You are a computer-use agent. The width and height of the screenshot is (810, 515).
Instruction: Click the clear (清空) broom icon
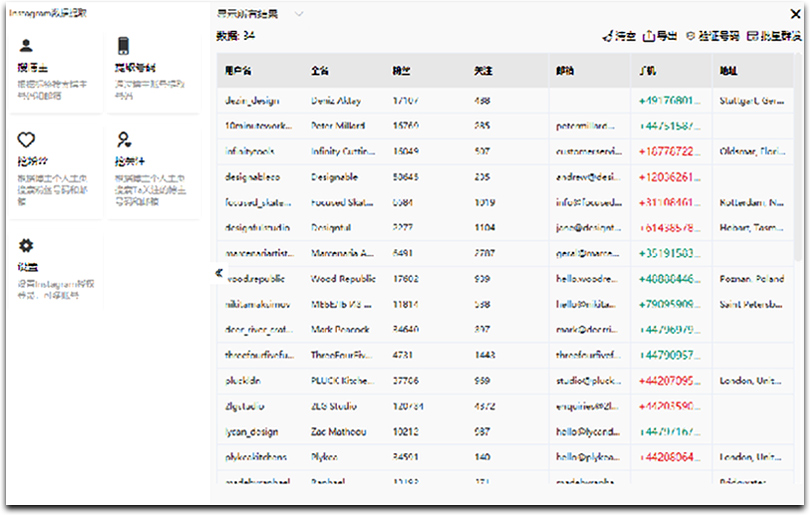[607, 36]
